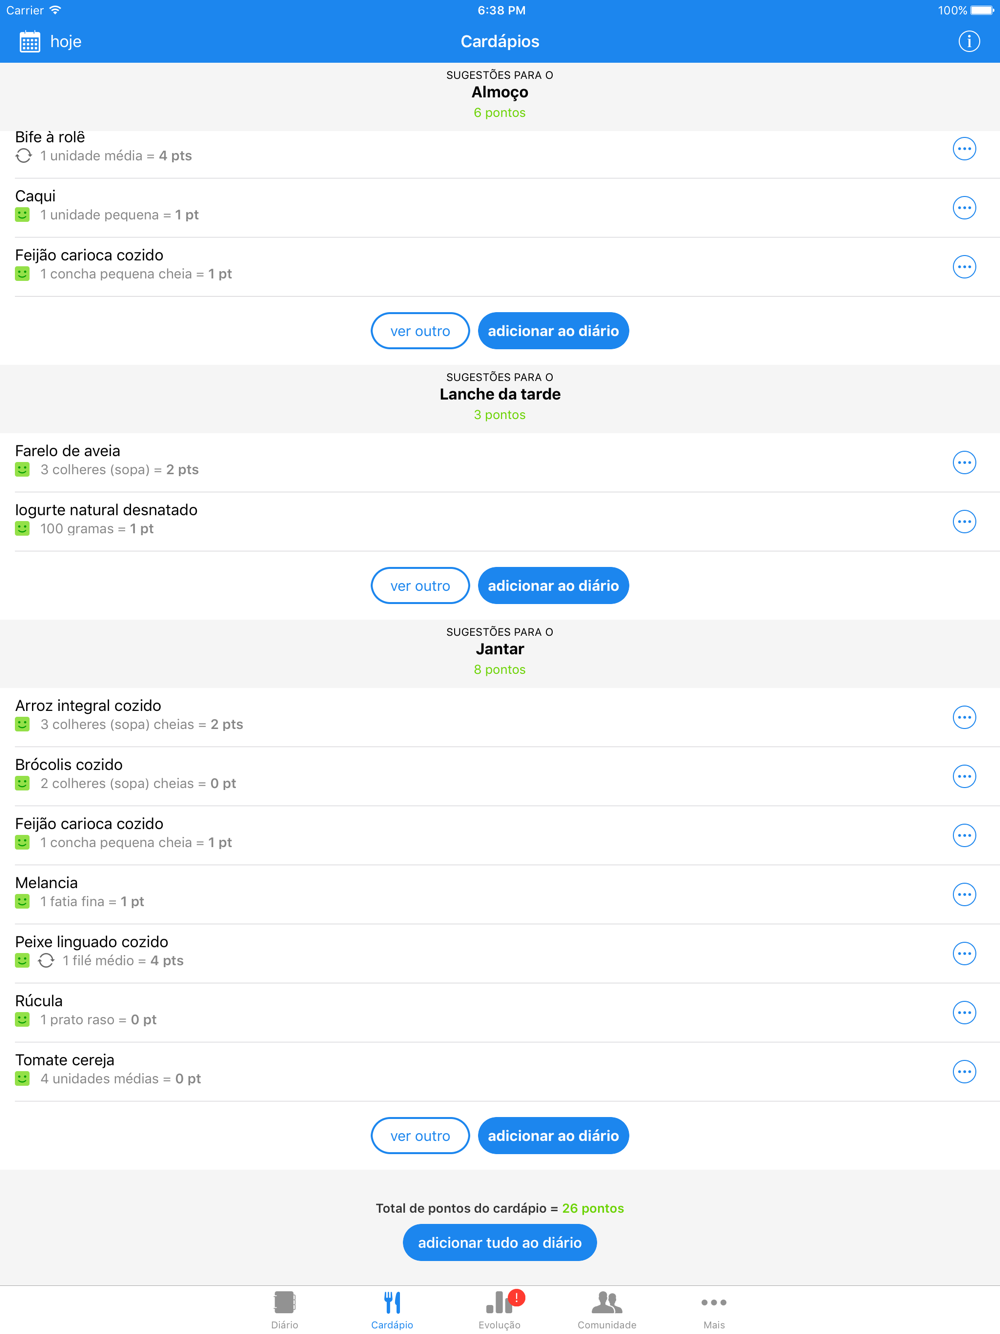Open options for Farelo de aveia
This screenshot has width=1000, height=1334.
coord(964,463)
